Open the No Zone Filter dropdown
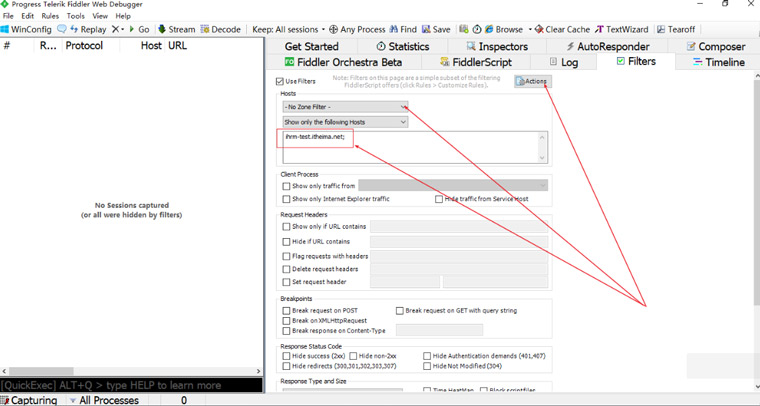Image resolution: width=760 pixels, height=406 pixels. click(346, 107)
